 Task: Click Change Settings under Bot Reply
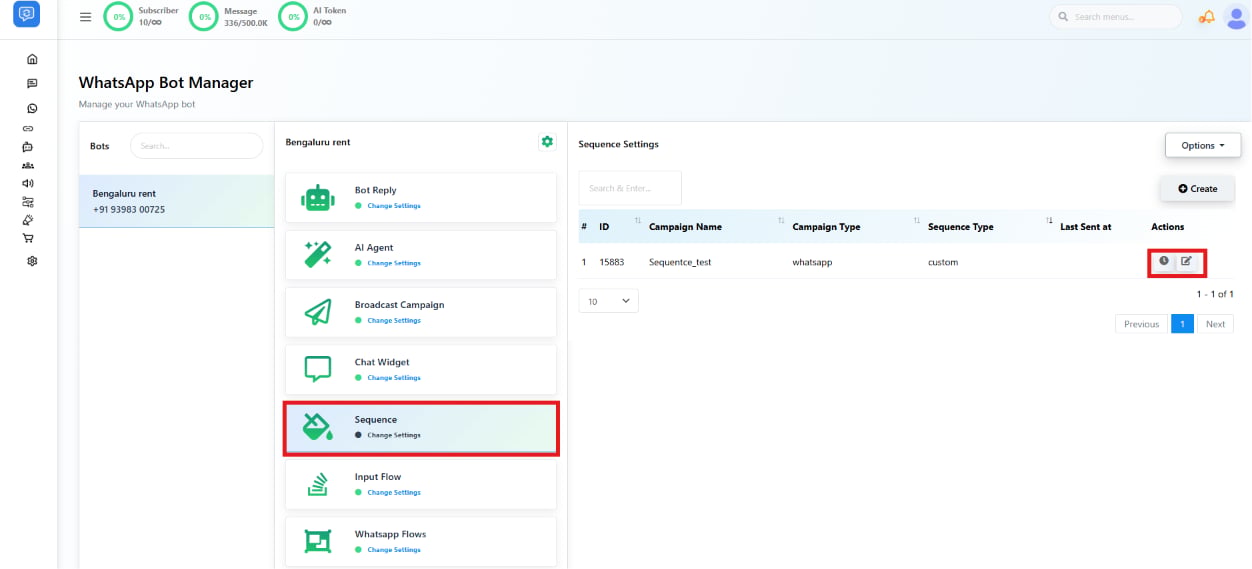pyautogui.click(x=394, y=206)
